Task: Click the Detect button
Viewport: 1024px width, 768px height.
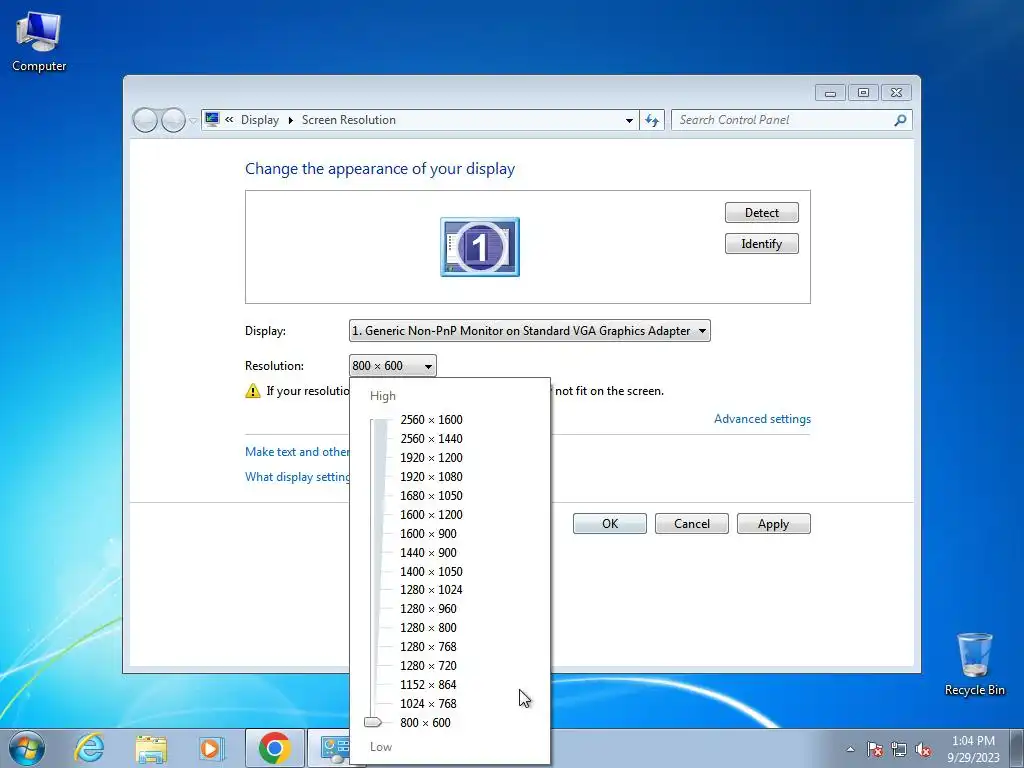Action: click(761, 213)
